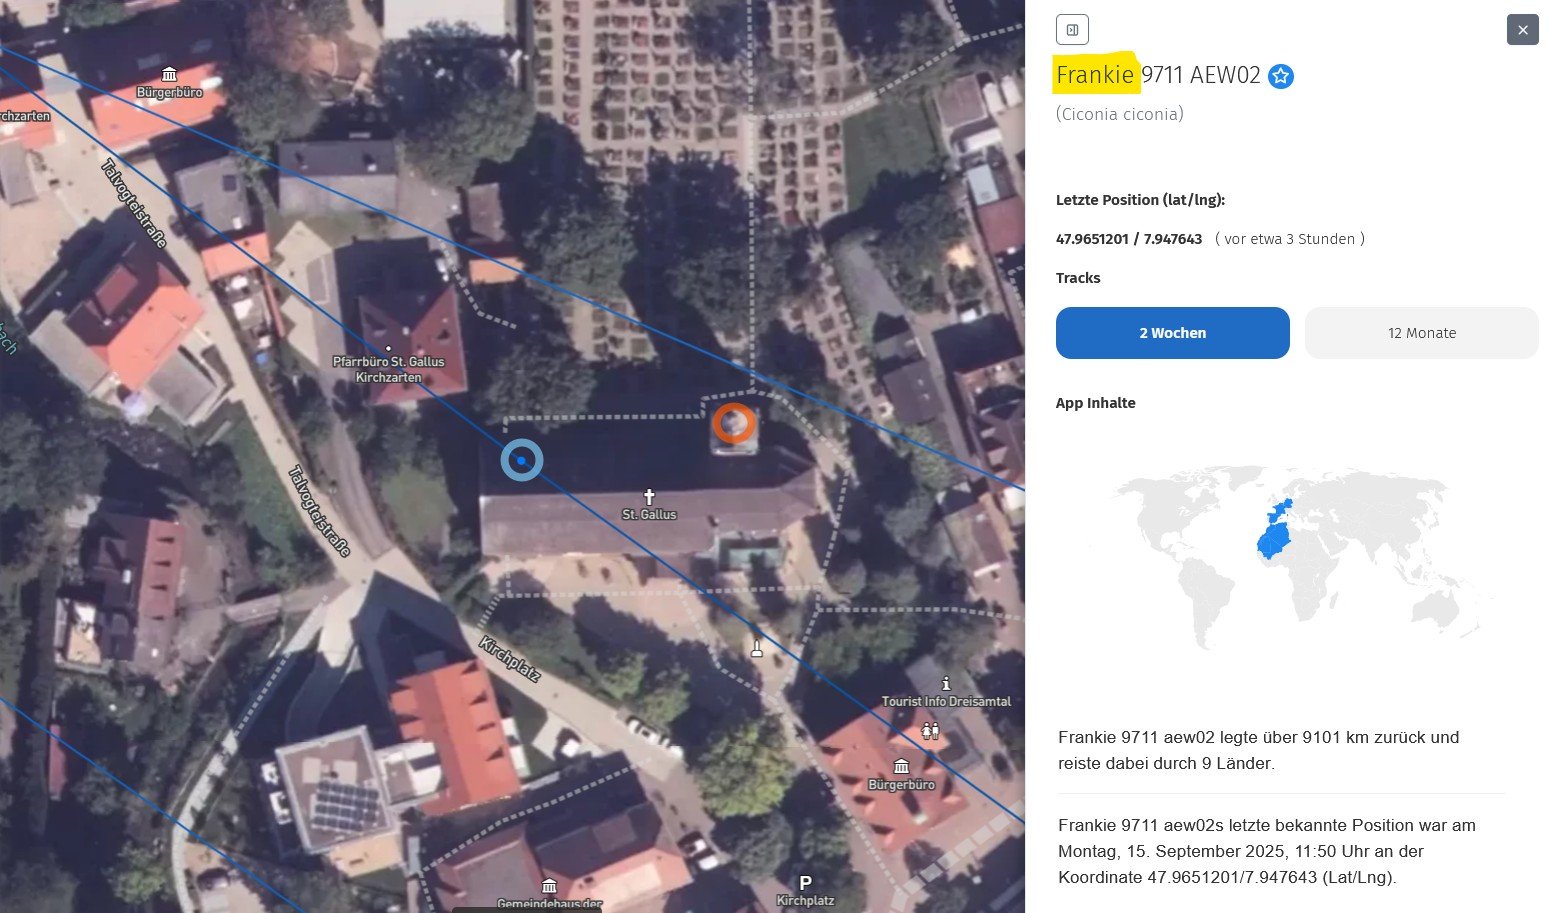Select the blue circle position marker
This screenshot has width=1551, height=913.
(x=521, y=460)
